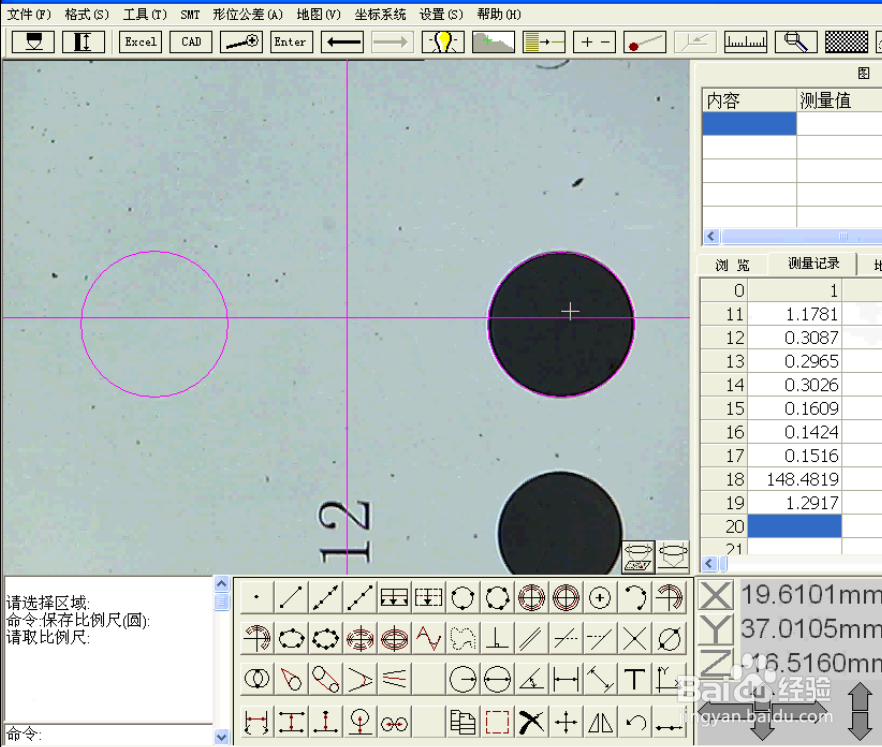The width and height of the screenshot is (882, 747).
Task: Click the highlighted cell in row 20
Action: coord(794,526)
